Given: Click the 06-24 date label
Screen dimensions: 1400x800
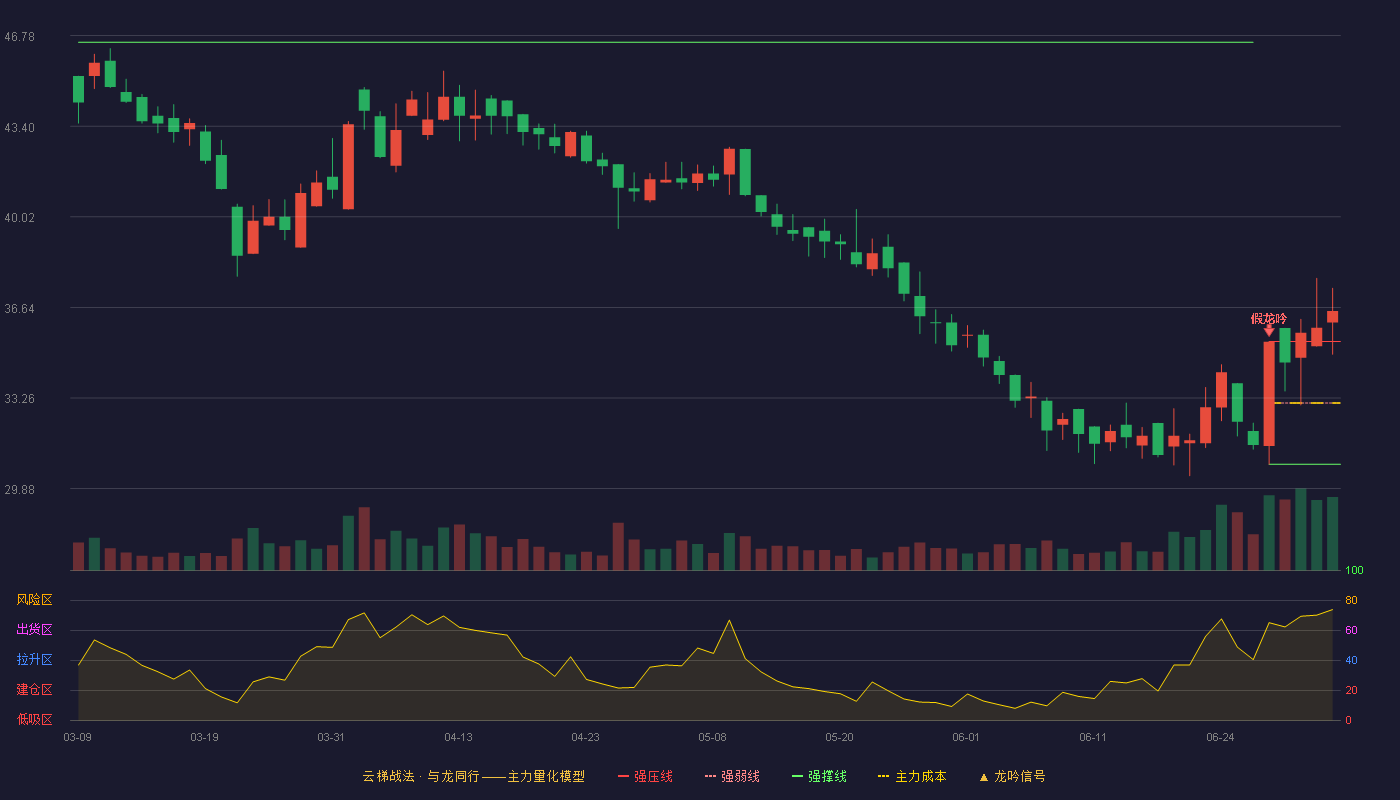Looking at the screenshot, I should [x=1220, y=737].
